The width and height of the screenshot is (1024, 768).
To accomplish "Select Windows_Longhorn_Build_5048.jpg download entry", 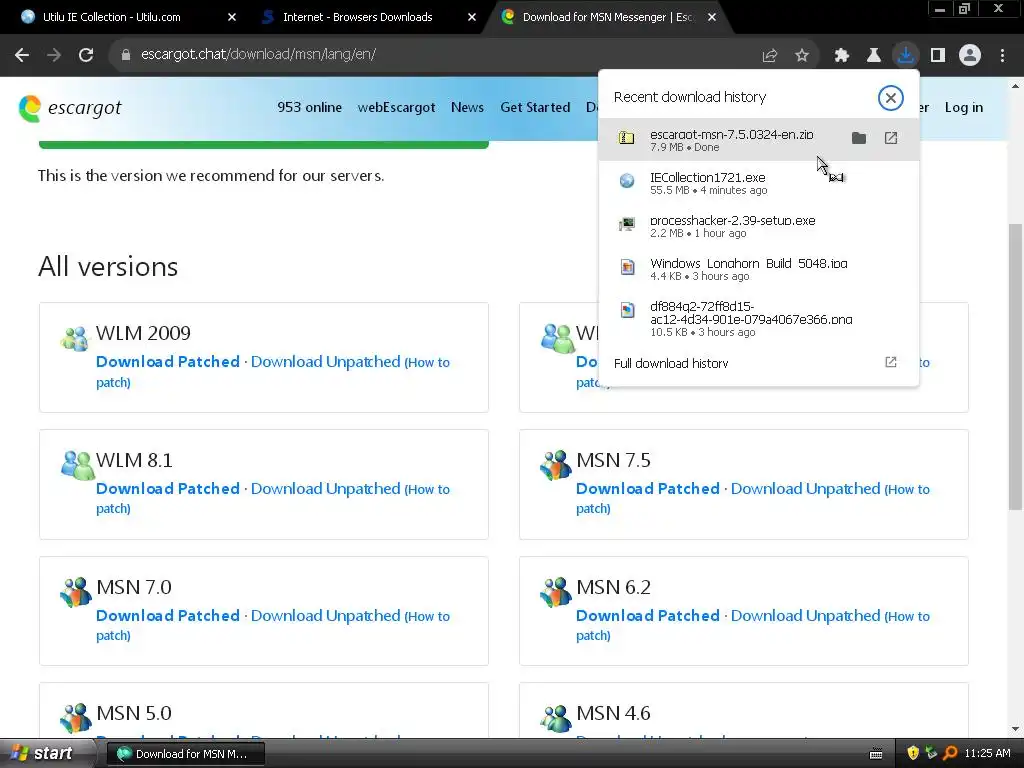I will click(x=759, y=268).
